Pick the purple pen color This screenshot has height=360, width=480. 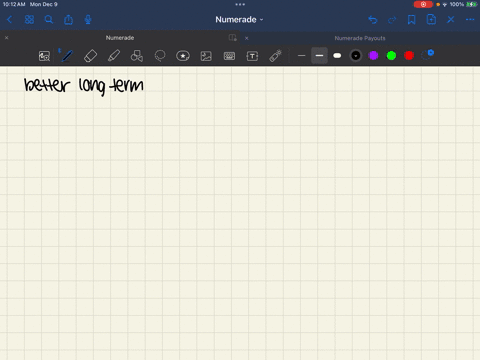pos(373,56)
